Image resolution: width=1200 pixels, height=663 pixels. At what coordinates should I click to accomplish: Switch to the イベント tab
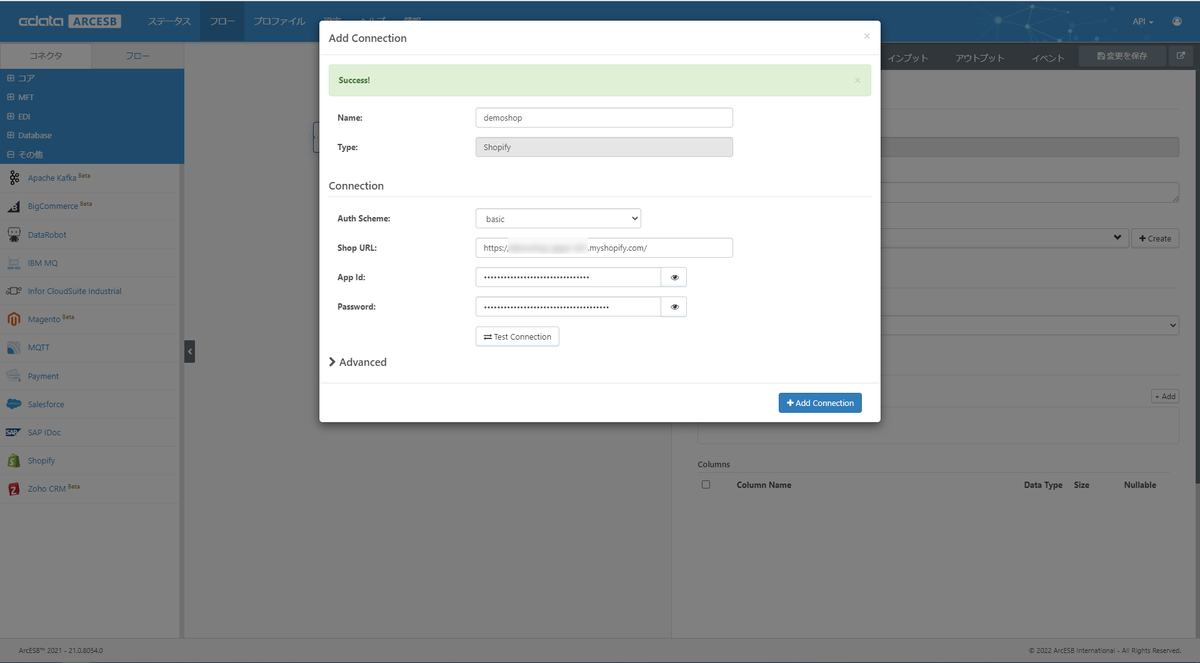[x=1048, y=58]
